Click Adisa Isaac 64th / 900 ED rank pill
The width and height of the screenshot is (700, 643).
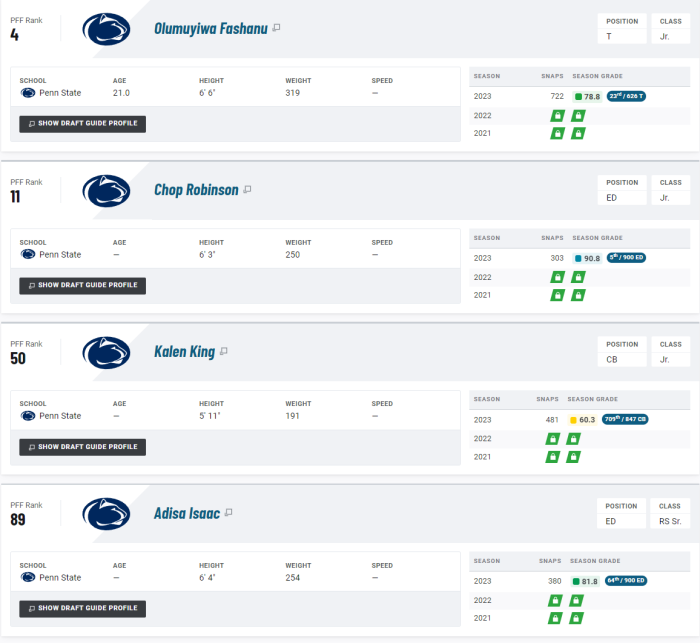pos(626,580)
